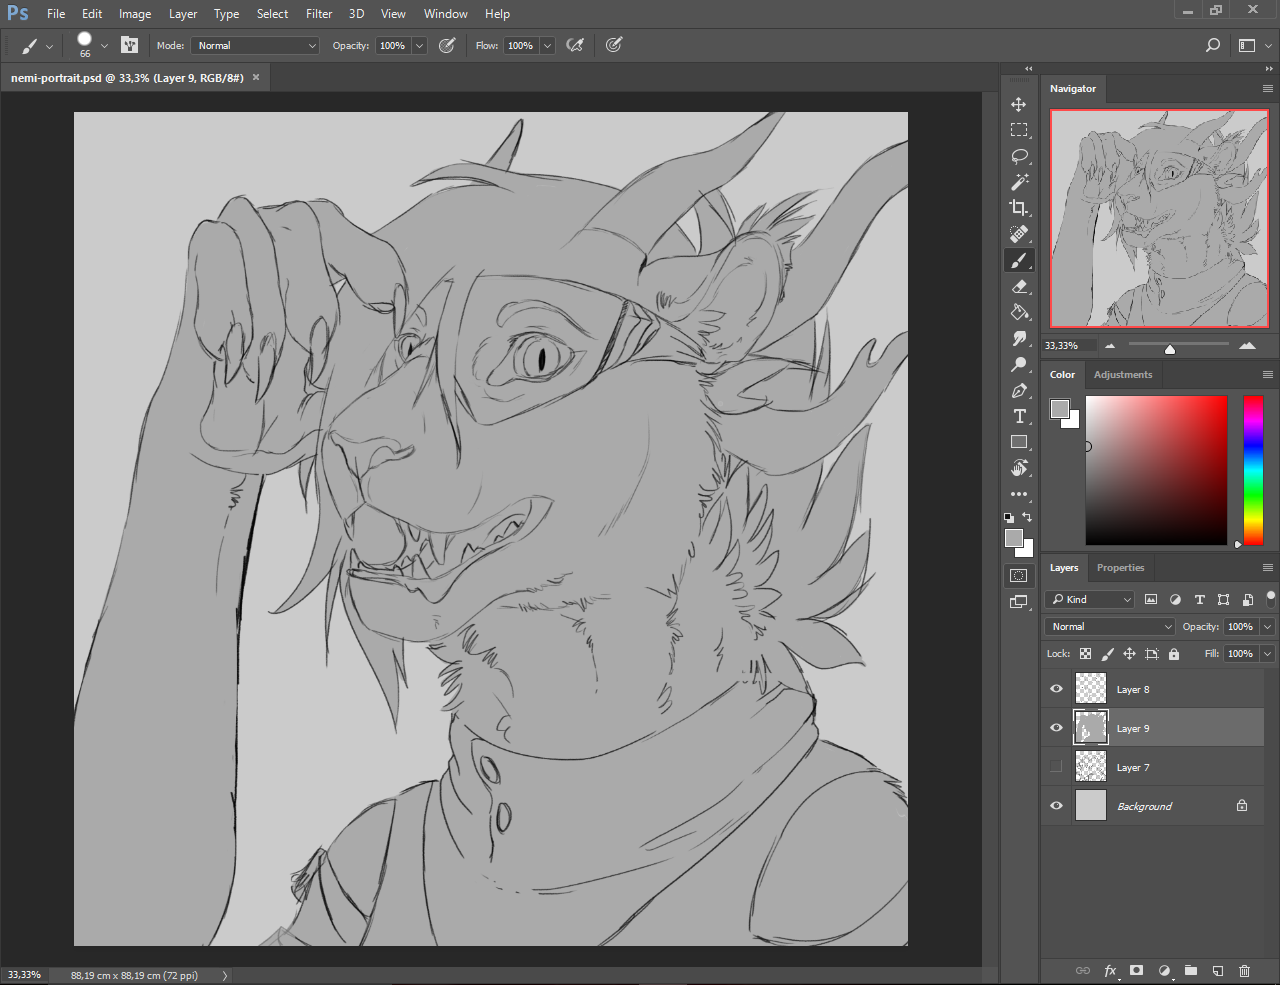Viewport: 1280px width, 985px height.
Task: Pick the Eraser tool
Action: point(1018,286)
